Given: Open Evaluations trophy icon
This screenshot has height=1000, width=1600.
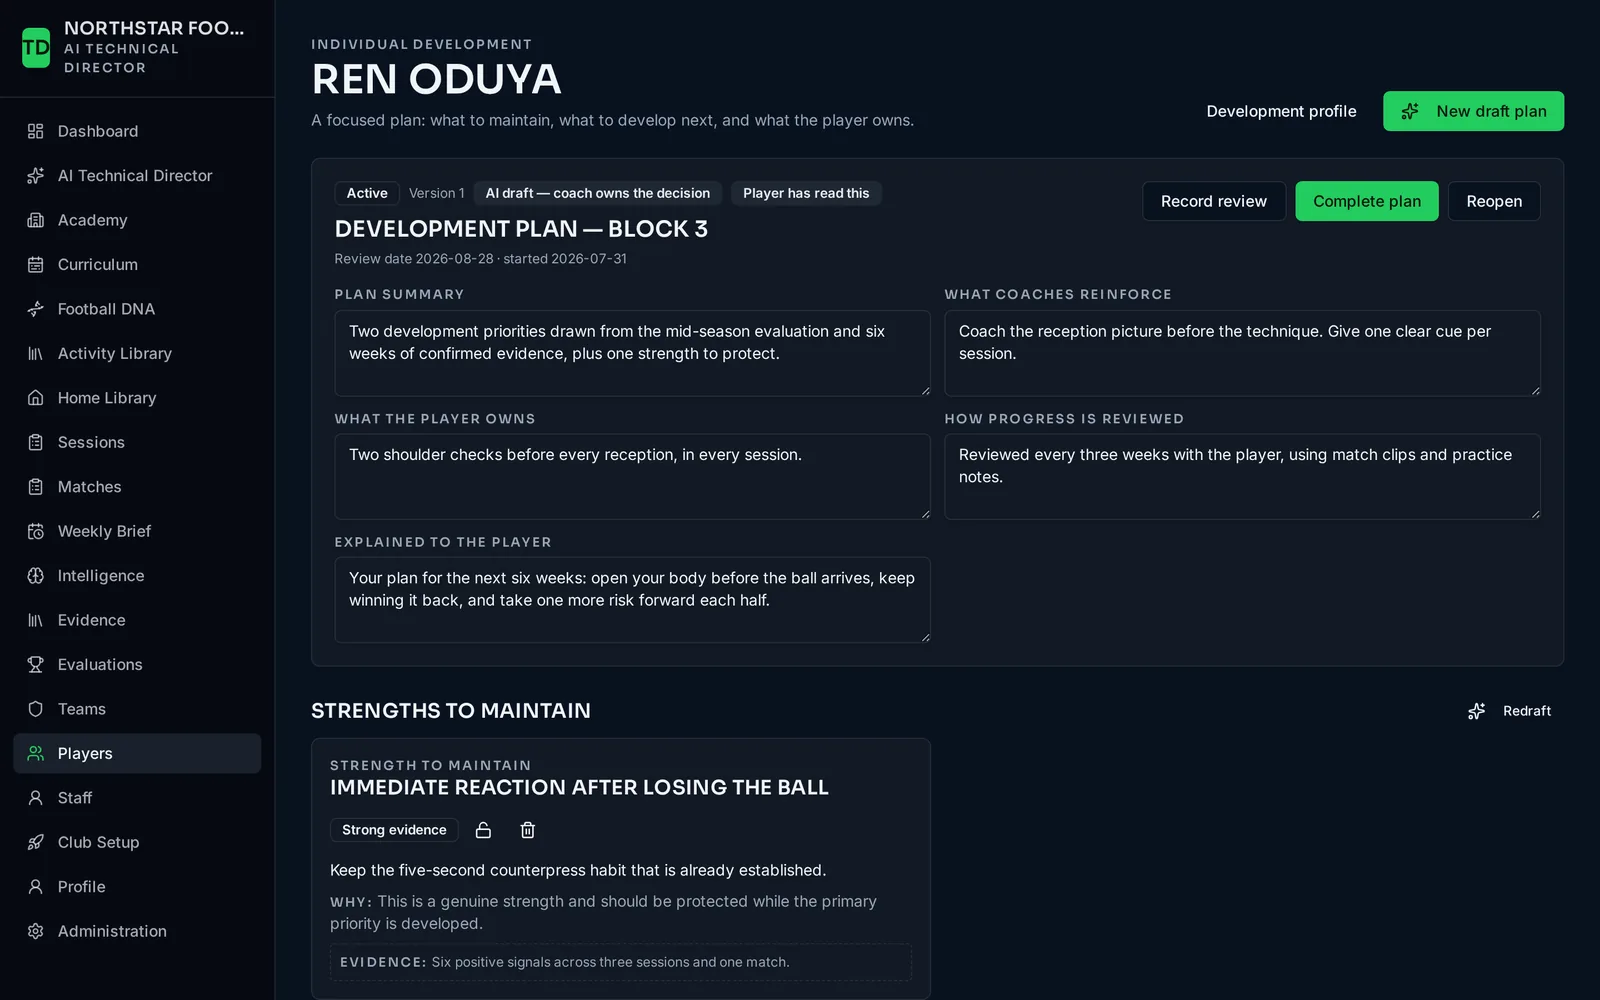Looking at the screenshot, I should pyautogui.click(x=36, y=665).
